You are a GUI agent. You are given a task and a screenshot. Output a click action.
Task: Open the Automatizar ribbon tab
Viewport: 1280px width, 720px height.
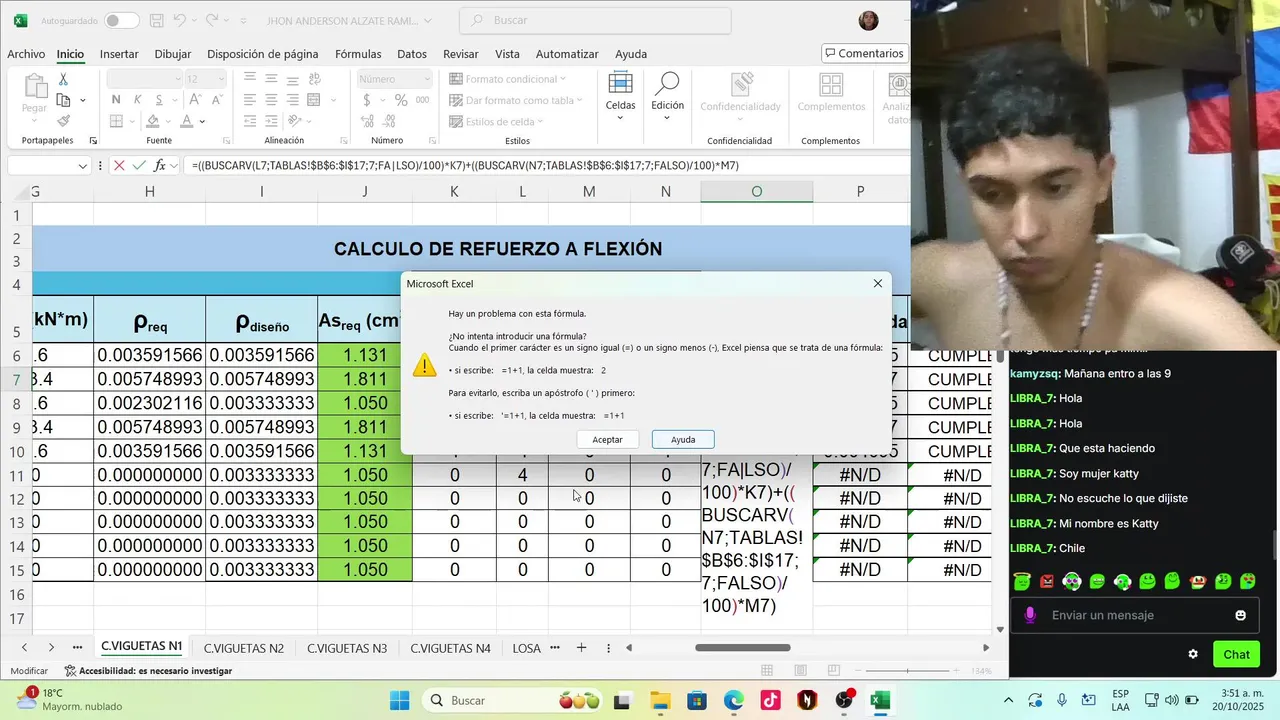(567, 54)
